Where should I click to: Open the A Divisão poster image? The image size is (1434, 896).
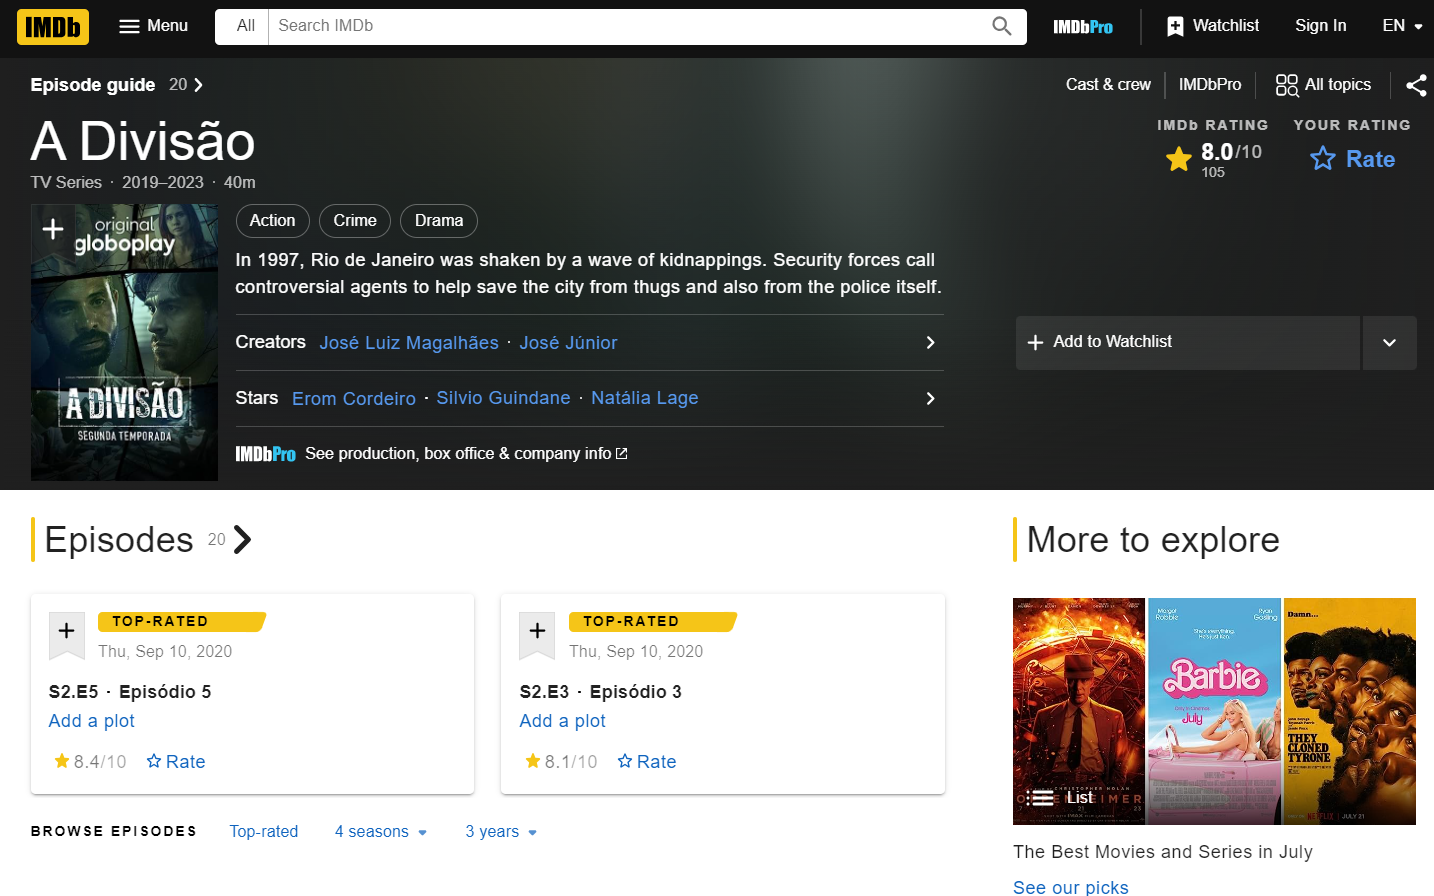point(124,342)
